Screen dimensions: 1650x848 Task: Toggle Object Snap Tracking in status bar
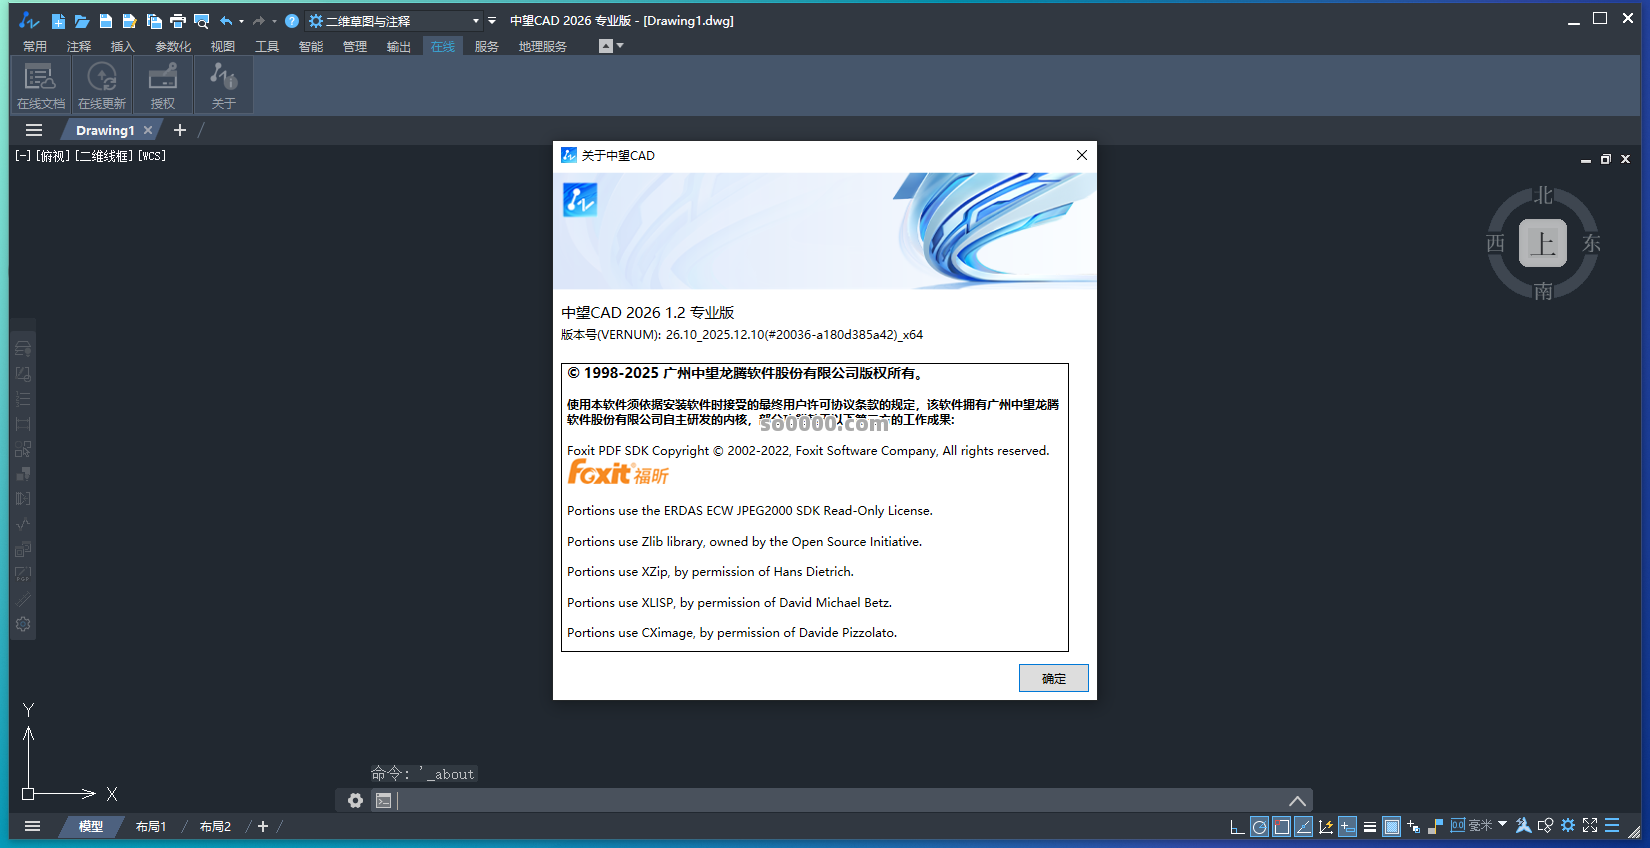pyautogui.click(x=1303, y=826)
